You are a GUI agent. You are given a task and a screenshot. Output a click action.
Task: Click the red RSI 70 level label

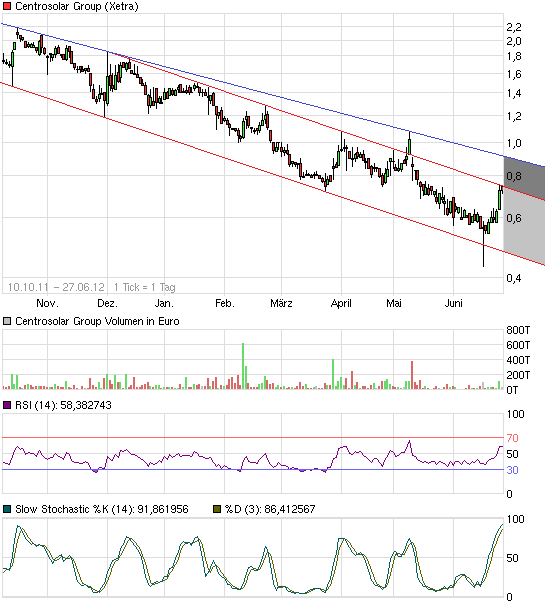pyautogui.click(x=512, y=438)
